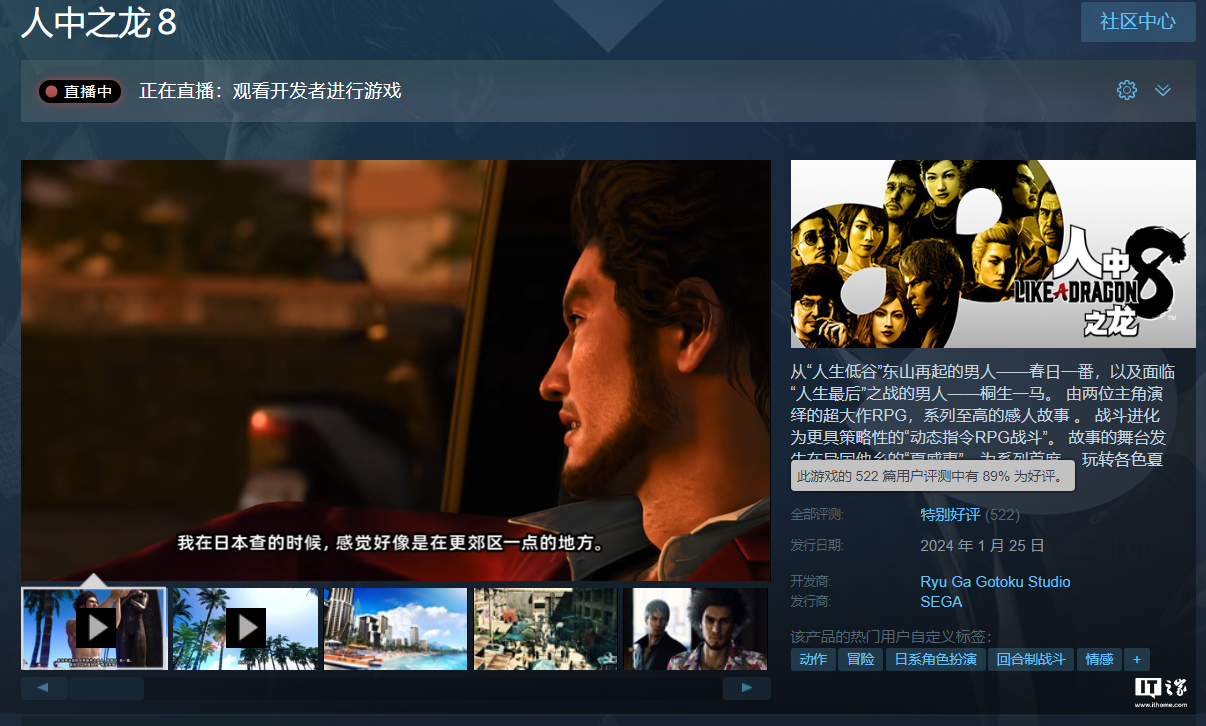Select the beach hotel screenshot thumbnail

395,629
